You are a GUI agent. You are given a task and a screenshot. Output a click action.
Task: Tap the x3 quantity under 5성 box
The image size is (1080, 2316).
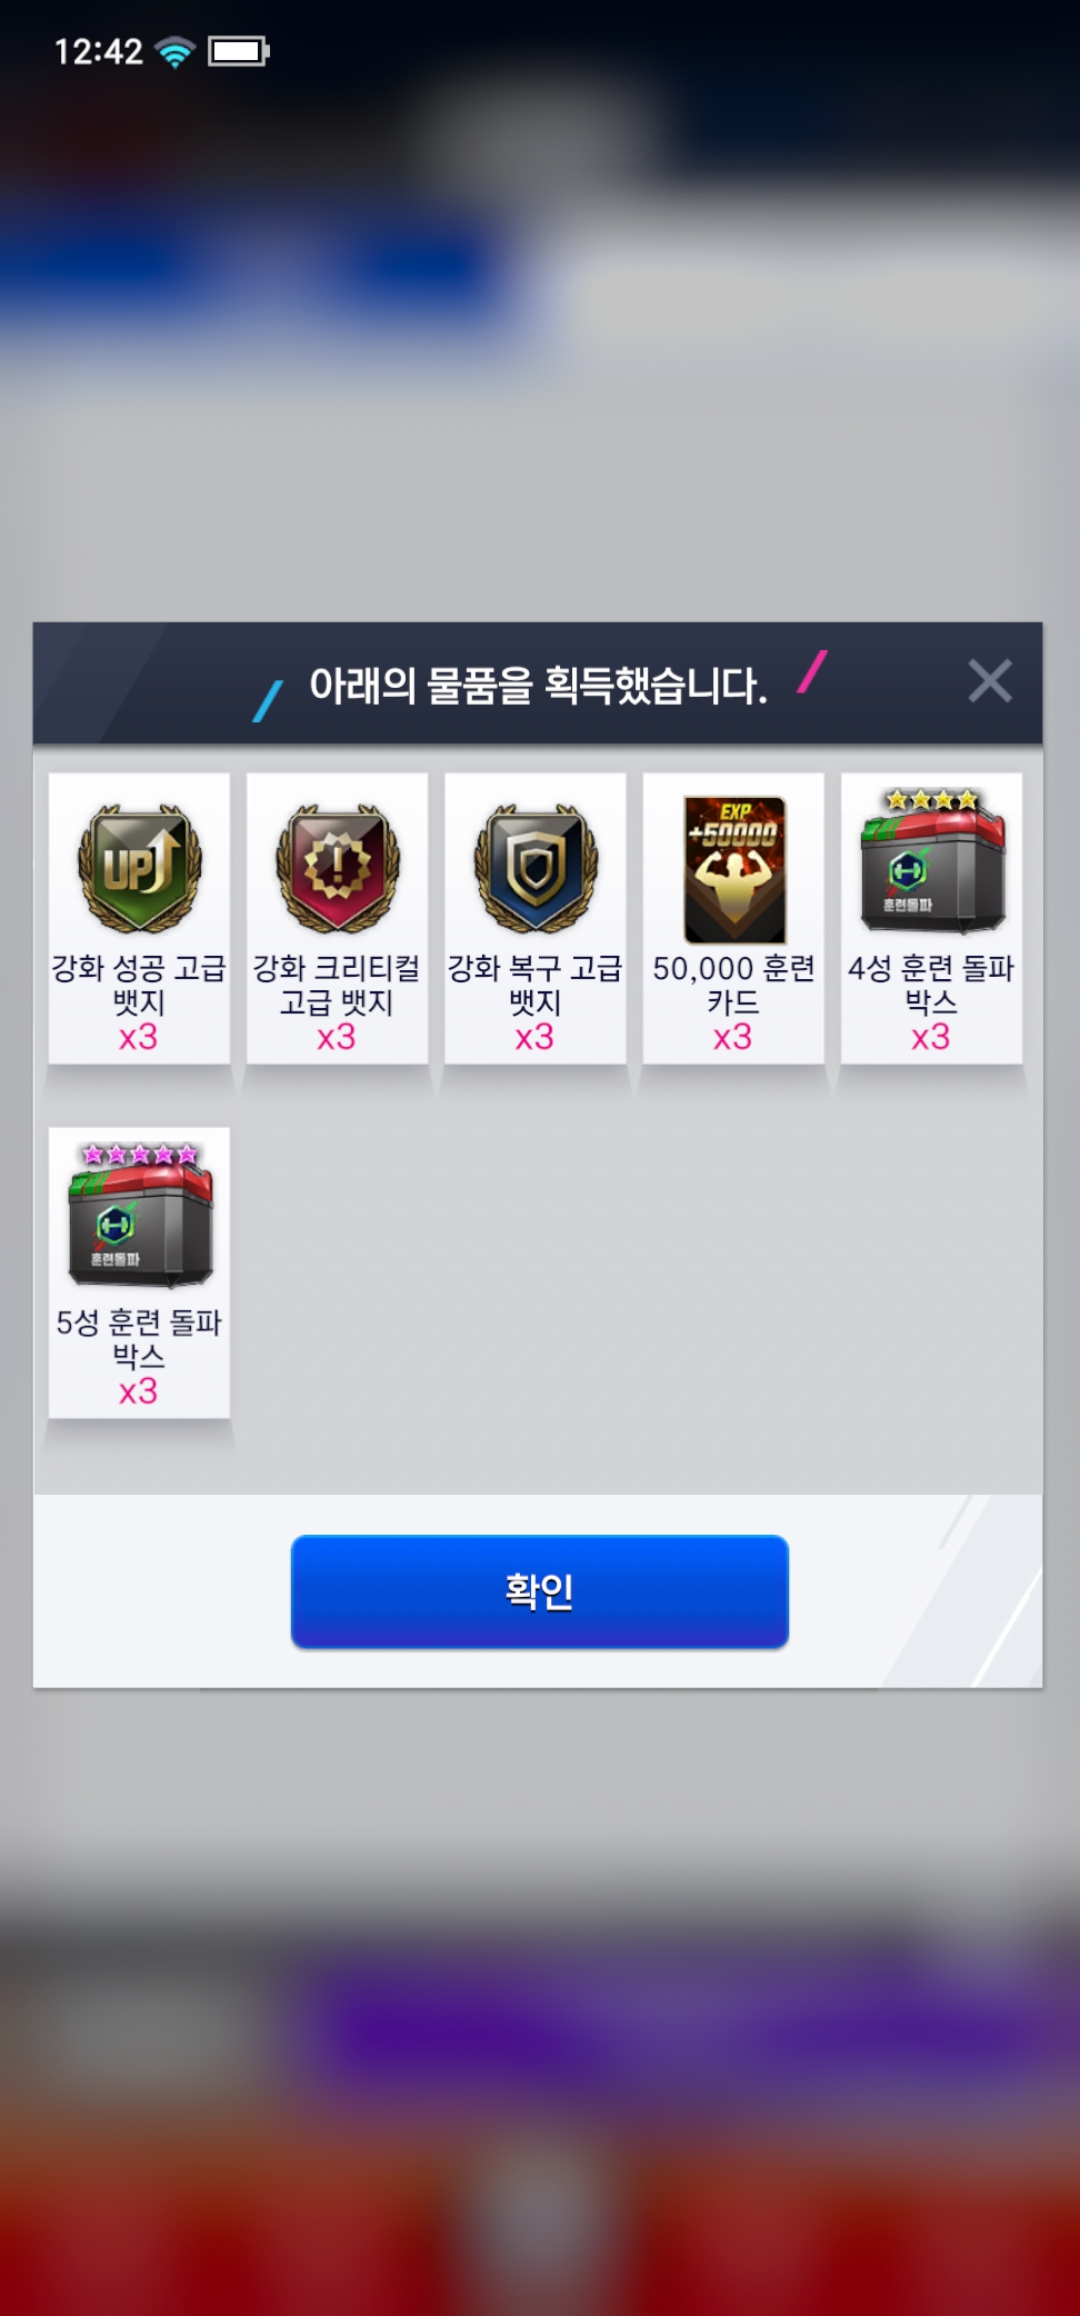pos(139,1391)
